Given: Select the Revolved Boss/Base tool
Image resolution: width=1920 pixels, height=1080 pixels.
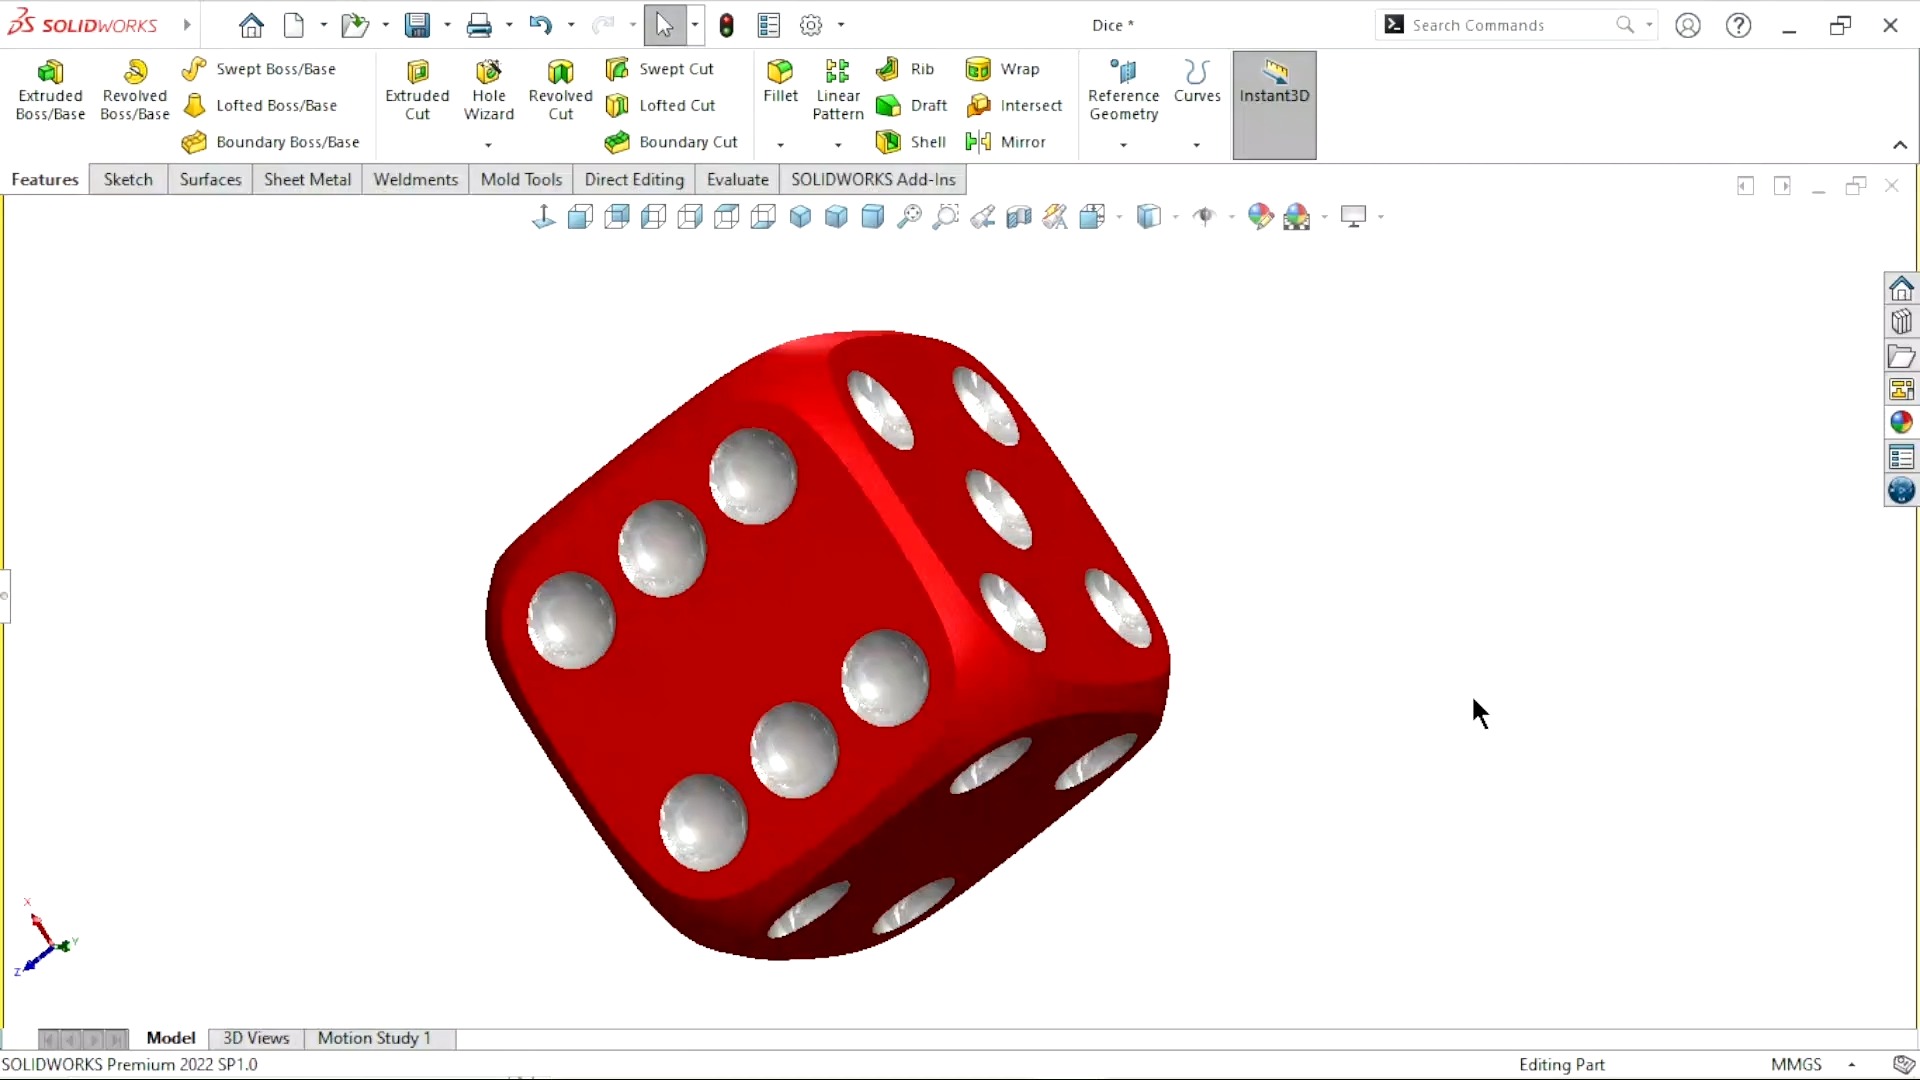Looking at the screenshot, I should coord(135,90).
